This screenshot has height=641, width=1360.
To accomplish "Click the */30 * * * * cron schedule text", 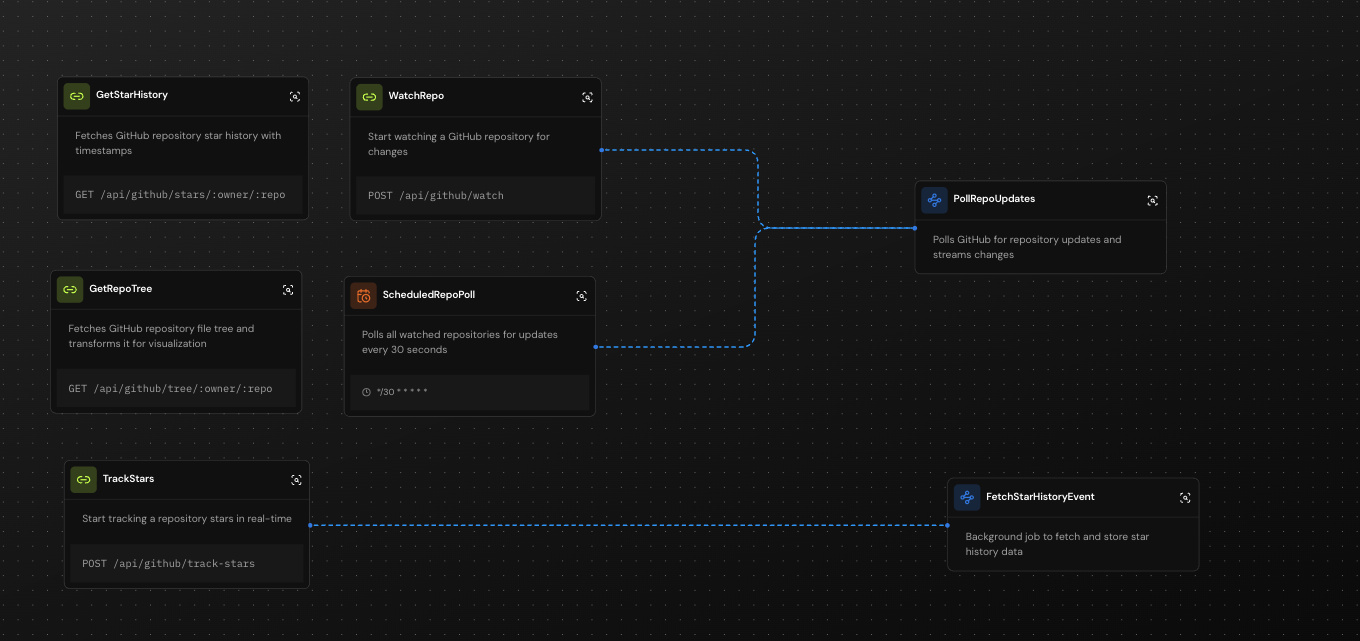I will [400, 391].
